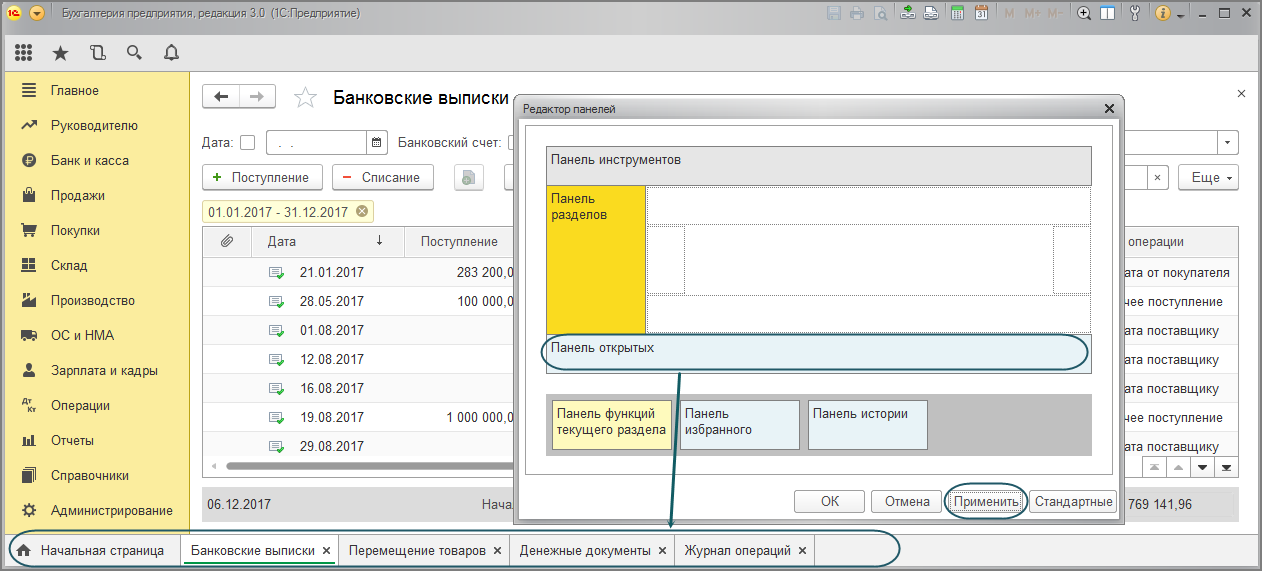Open the Еще dropdown menu
The height and width of the screenshot is (571, 1262).
(1209, 177)
